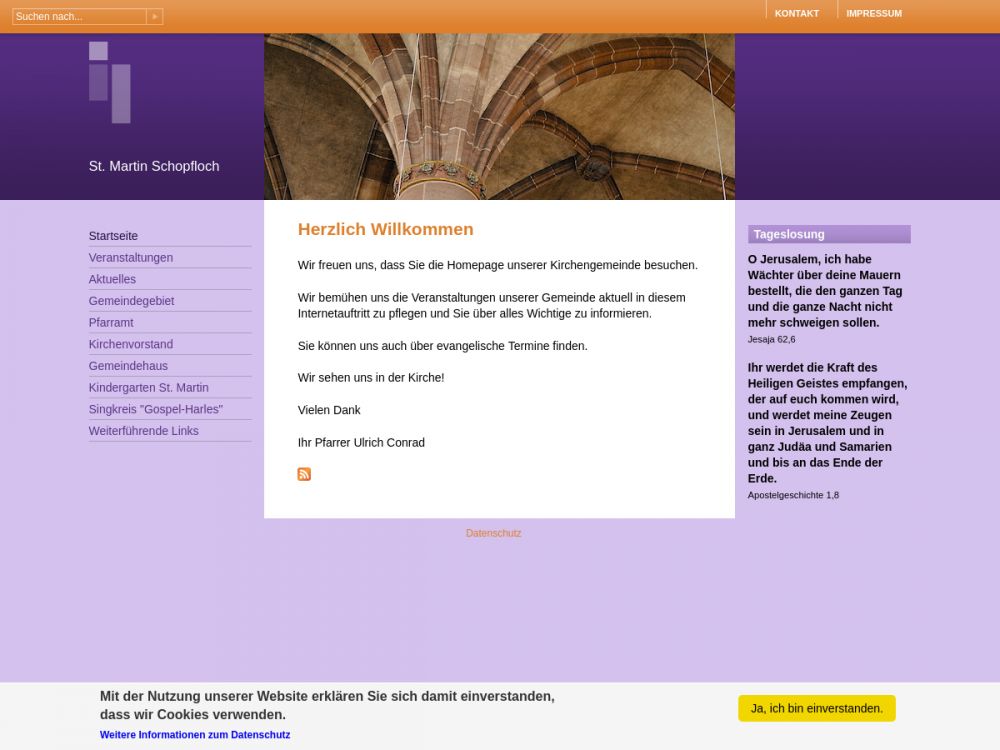Open the Kontakt page
Image resolution: width=1000 pixels, height=750 pixels.
point(796,13)
